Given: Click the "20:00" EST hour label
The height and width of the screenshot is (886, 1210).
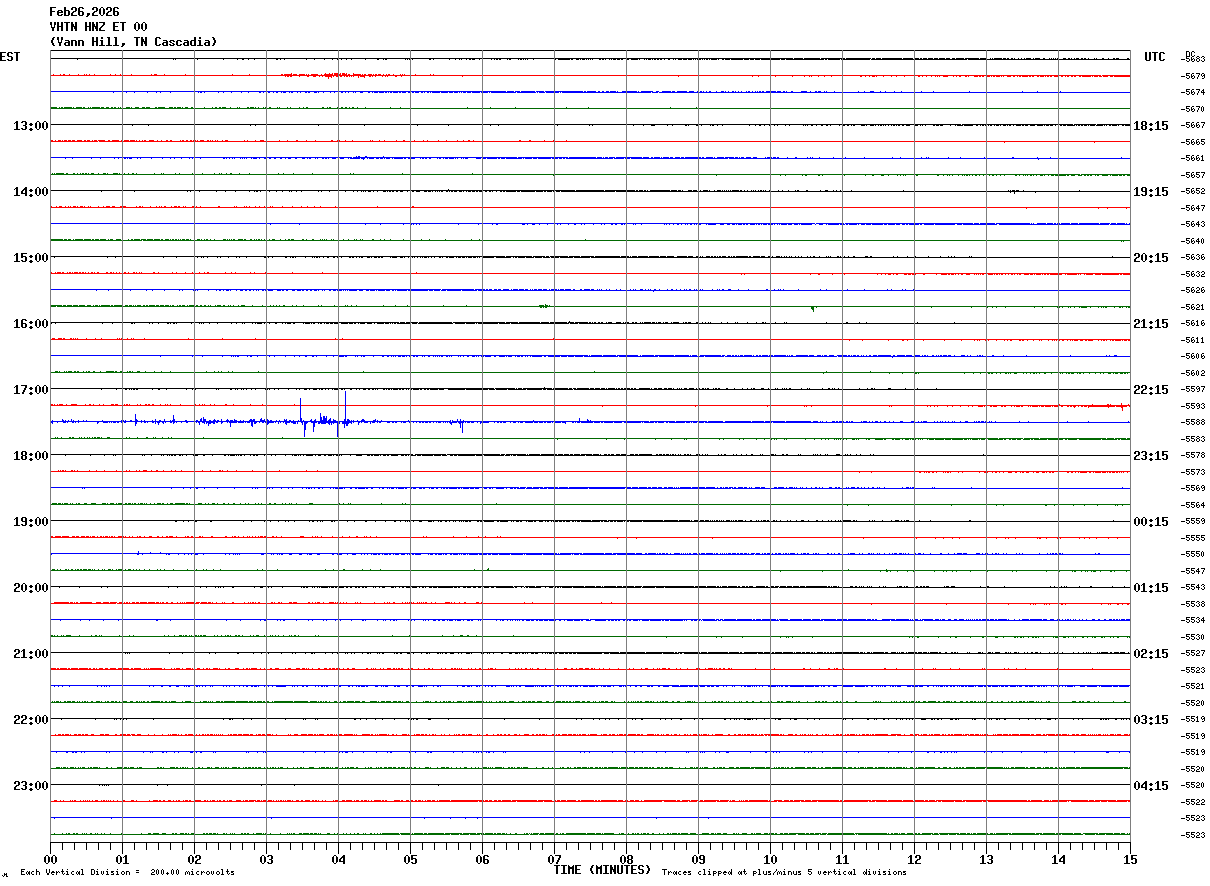Looking at the screenshot, I should [x=30, y=588].
